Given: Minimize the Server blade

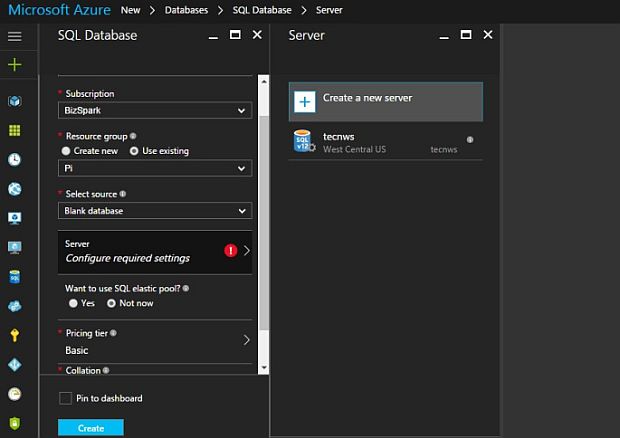Looking at the screenshot, I should coord(444,36).
